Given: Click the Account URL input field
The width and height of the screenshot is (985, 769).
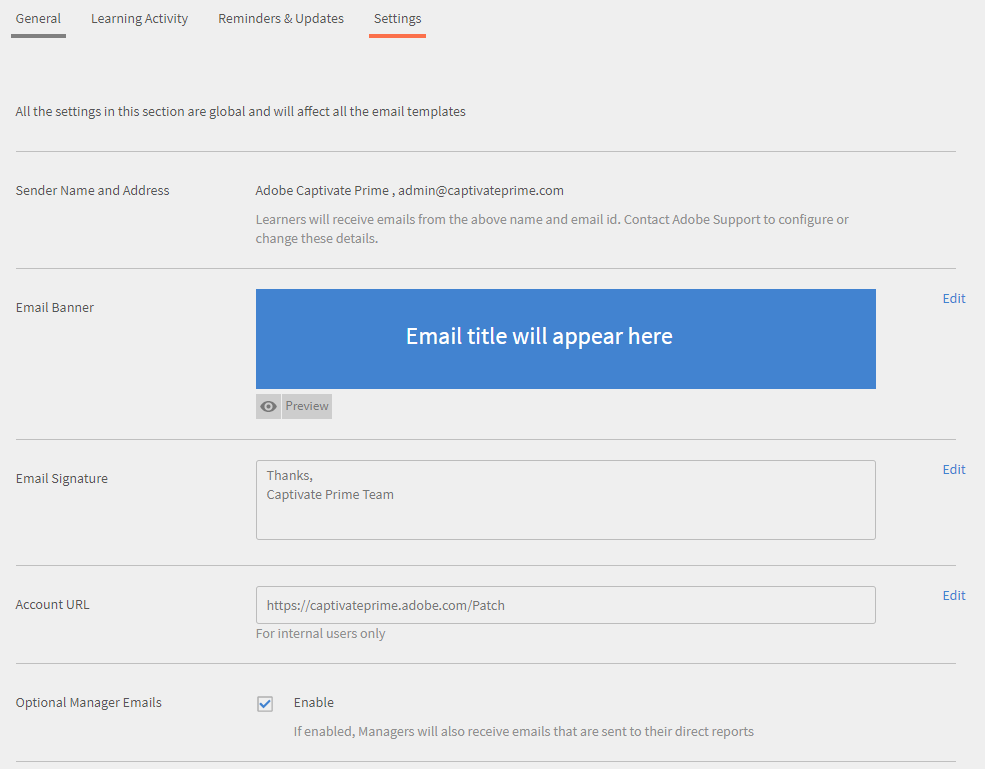Looking at the screenshot, I should coord(565,605).
